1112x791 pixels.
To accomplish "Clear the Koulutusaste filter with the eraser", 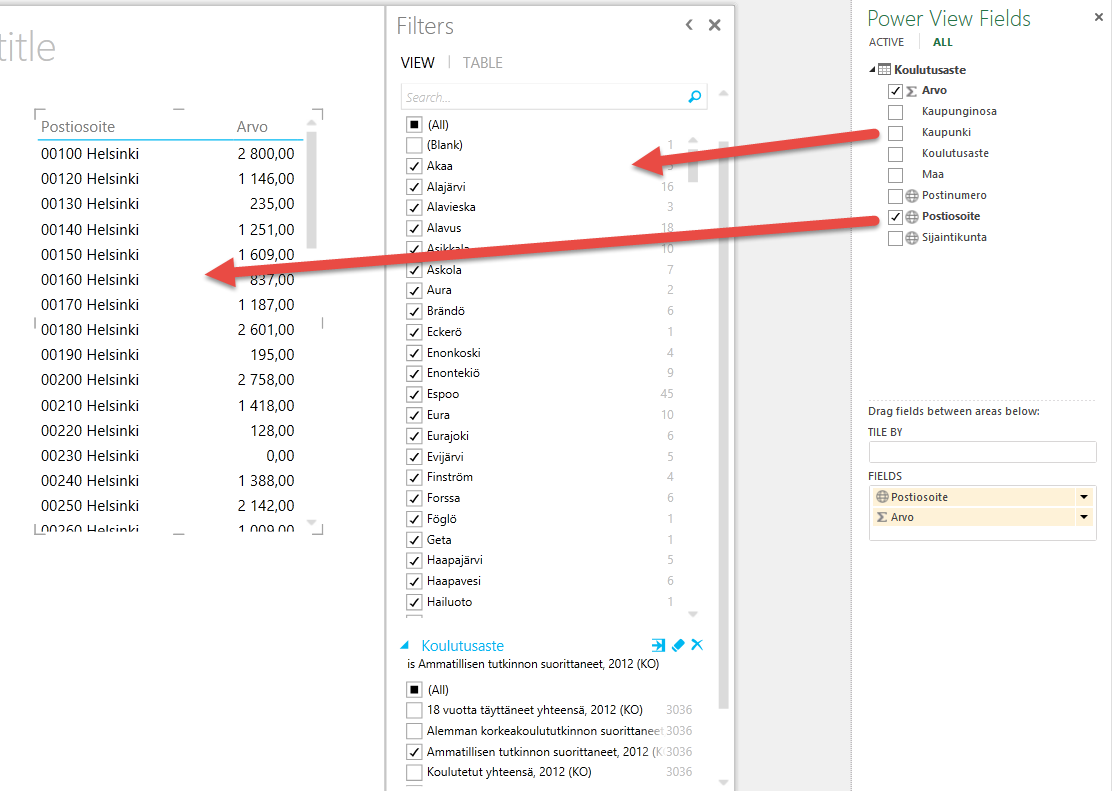I will pos(678,645).
